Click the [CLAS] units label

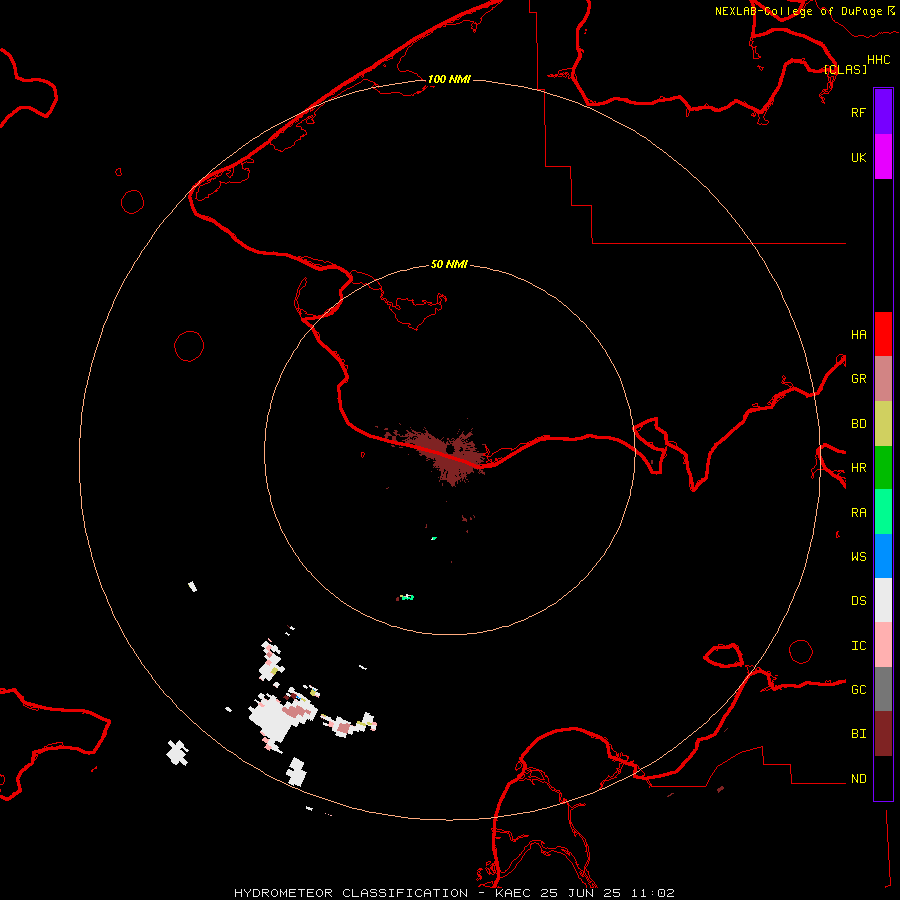(845, 69)
